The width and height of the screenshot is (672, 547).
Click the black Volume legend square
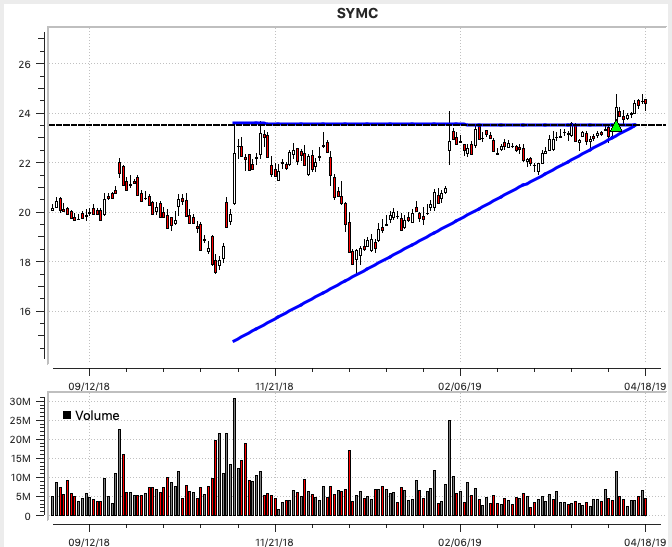click(x=67, y=415)
